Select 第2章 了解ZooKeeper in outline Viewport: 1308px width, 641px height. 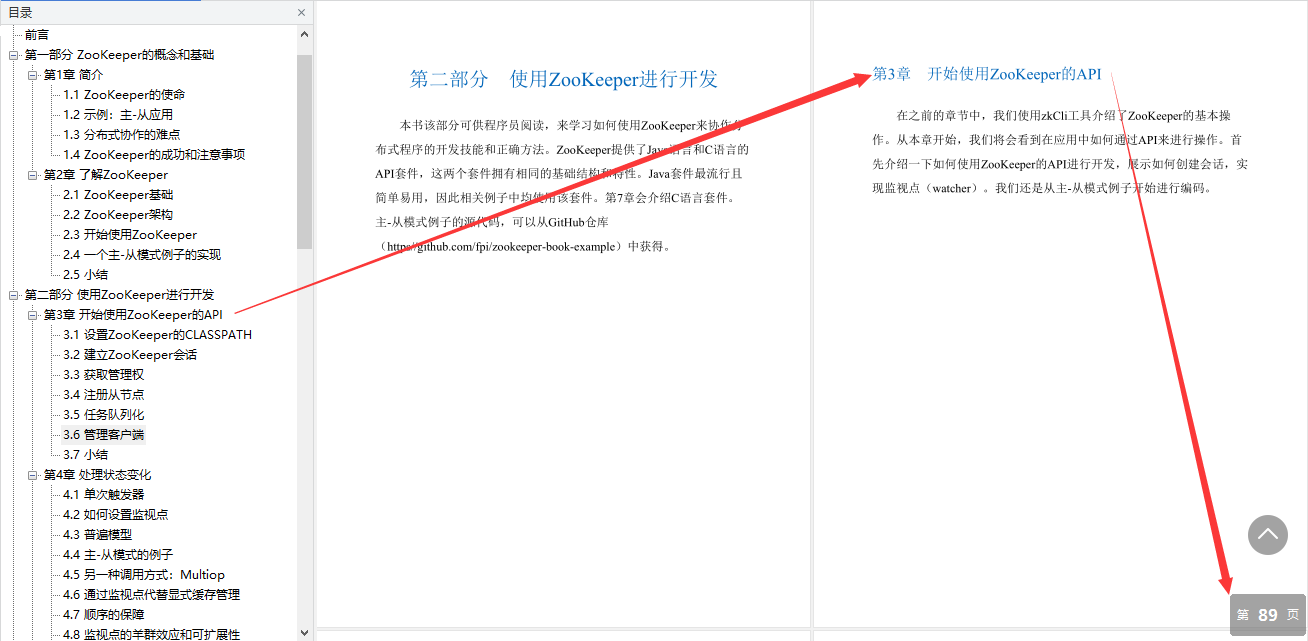(106, 175)
